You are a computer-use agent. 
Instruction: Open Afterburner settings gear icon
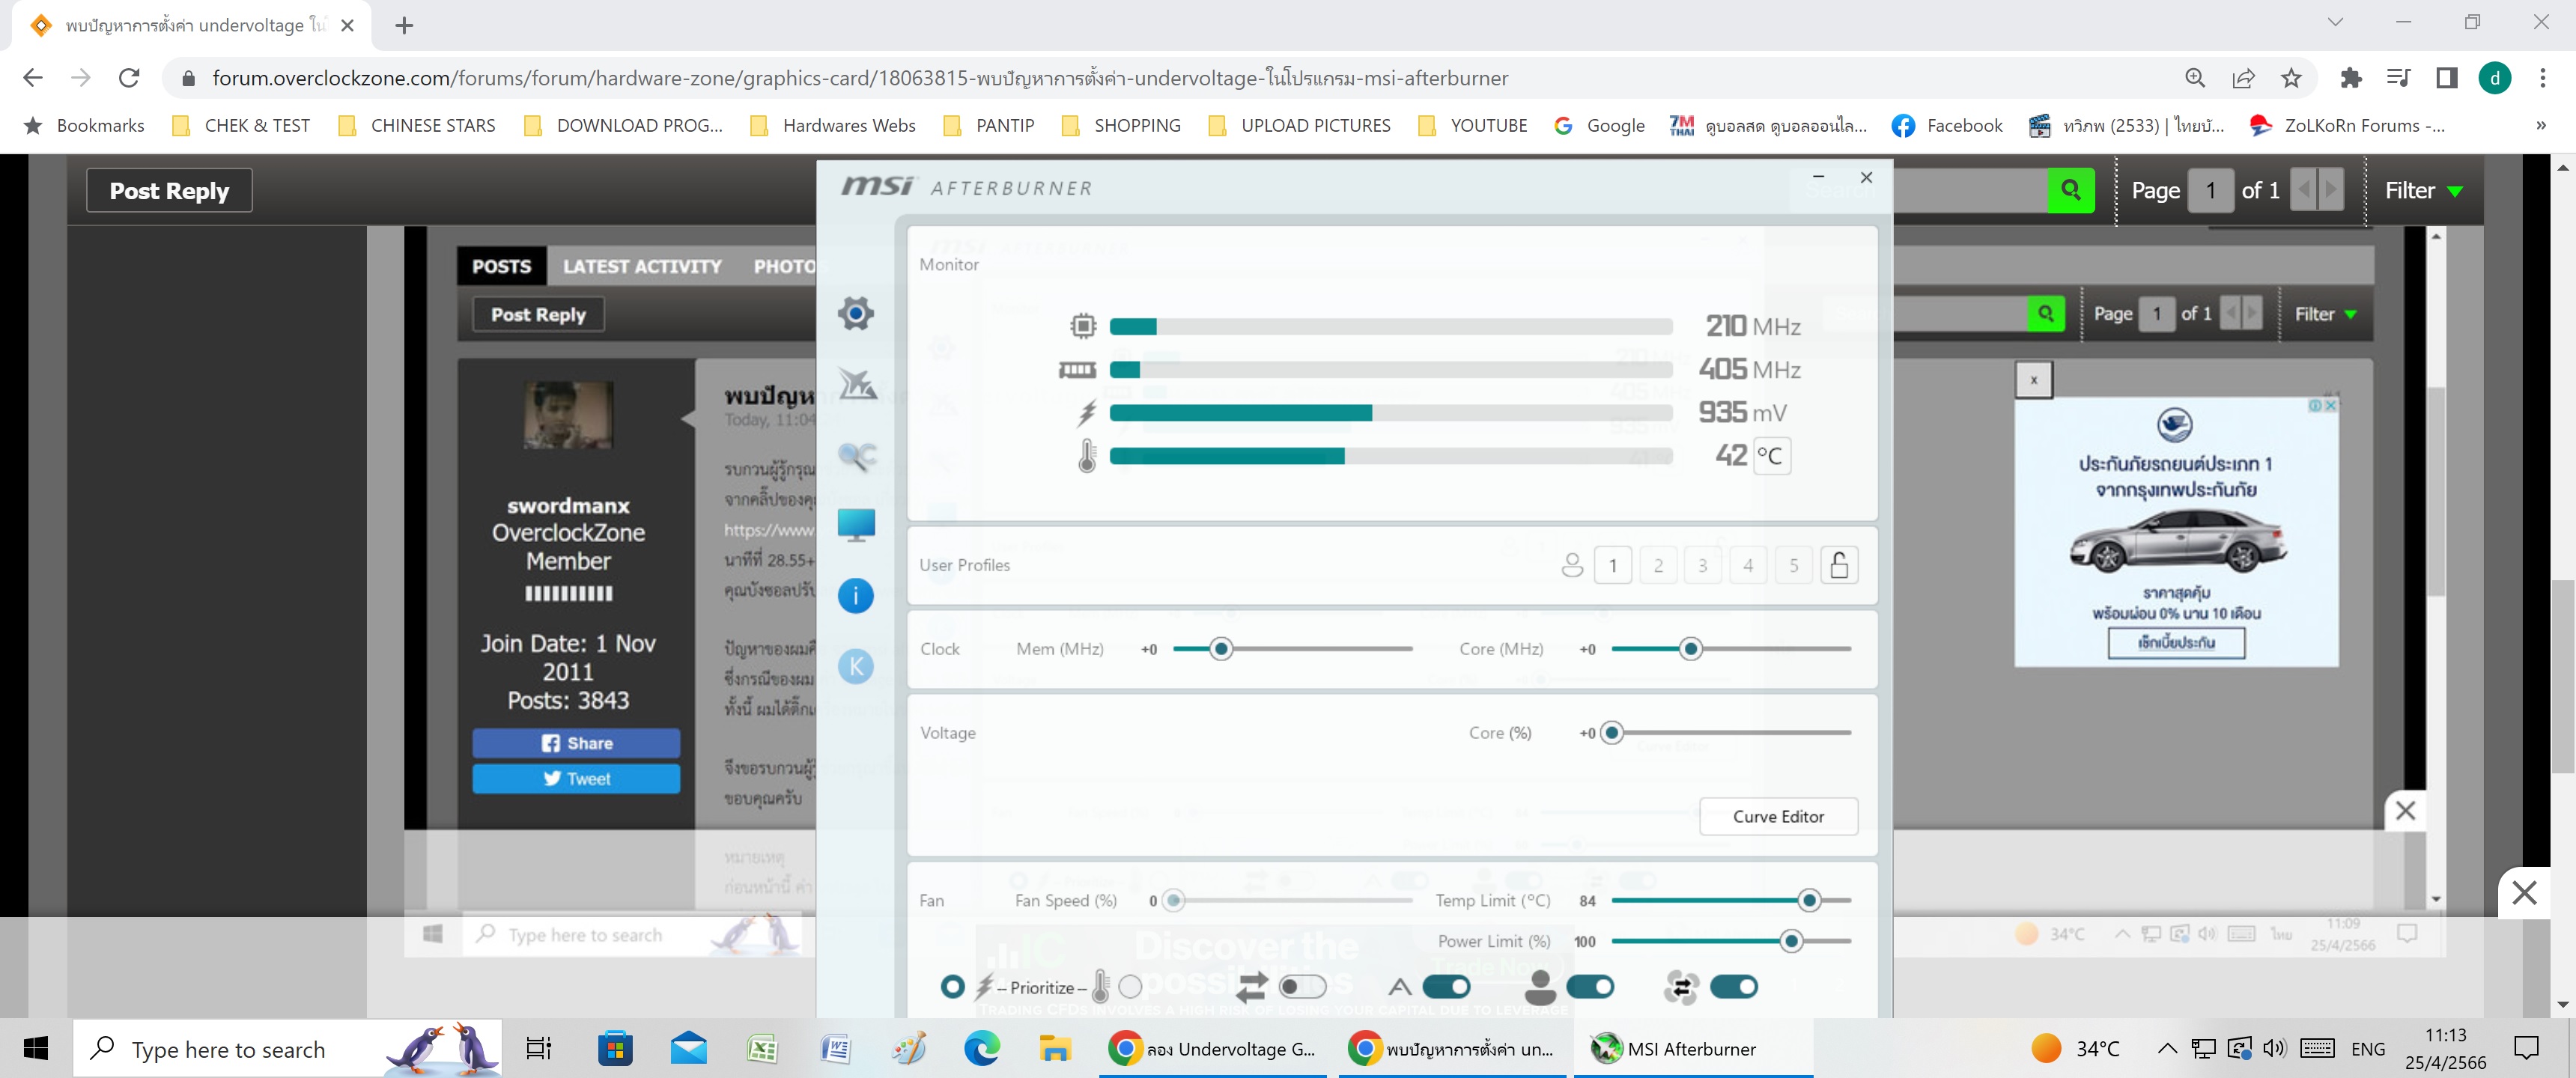click(855, 314)
